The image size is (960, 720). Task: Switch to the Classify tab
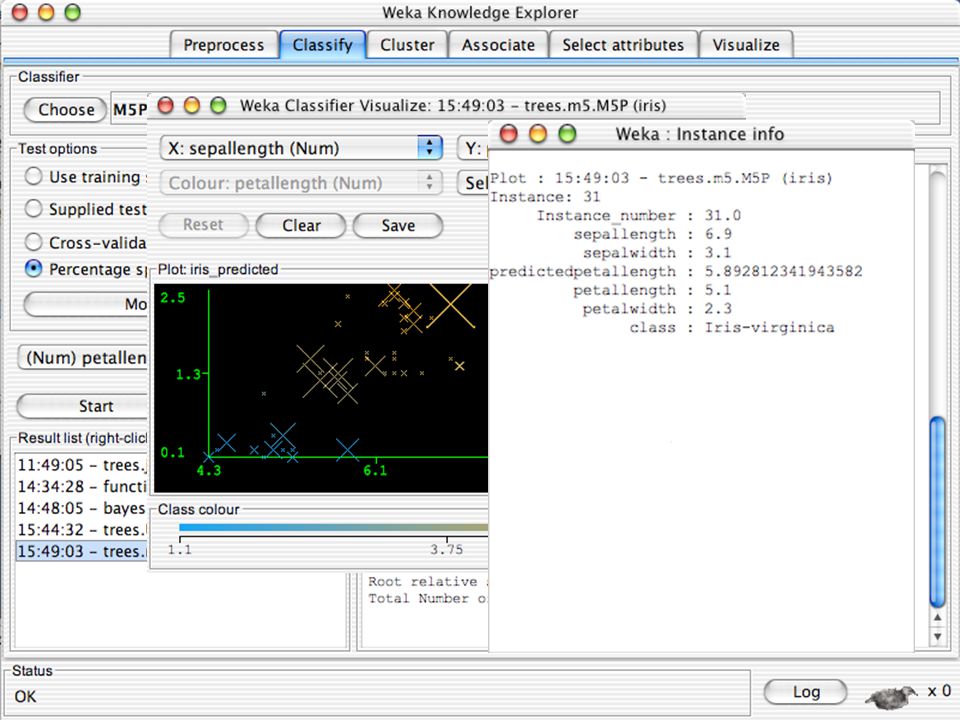[x=323, y=45]
